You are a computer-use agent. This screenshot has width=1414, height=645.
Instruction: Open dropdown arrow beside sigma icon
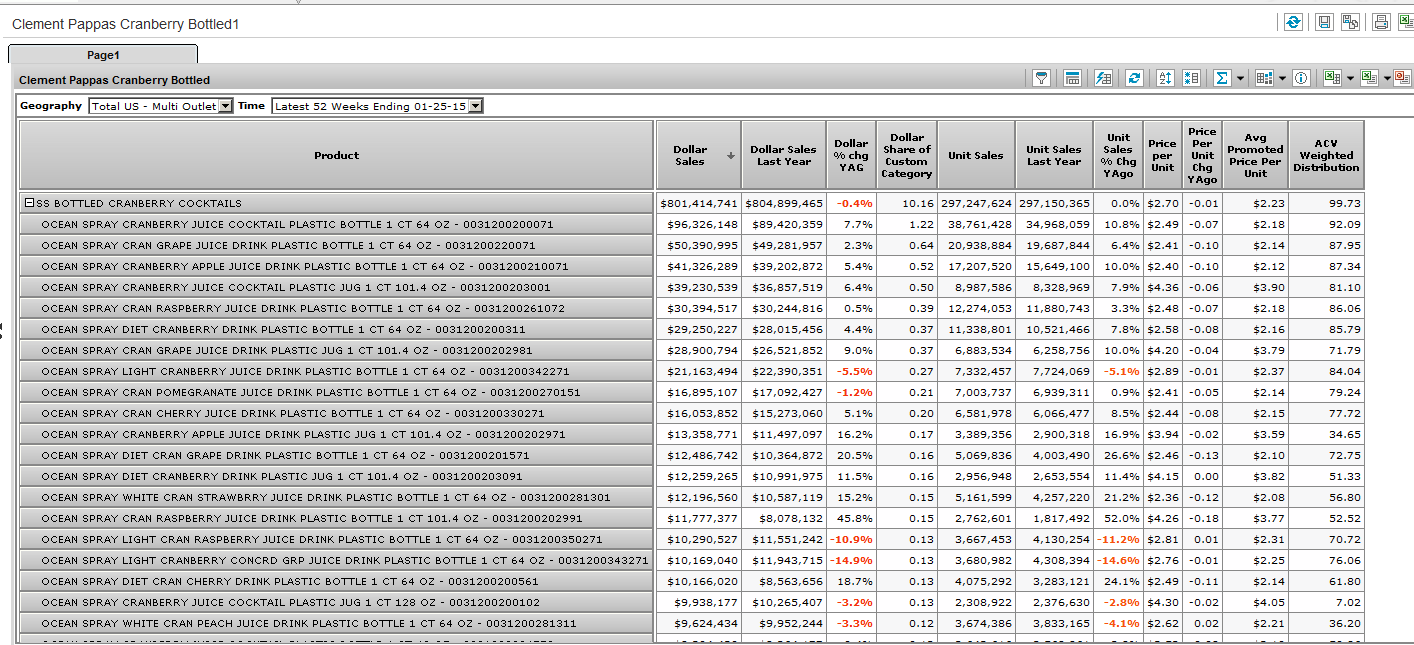[1240, 78]
